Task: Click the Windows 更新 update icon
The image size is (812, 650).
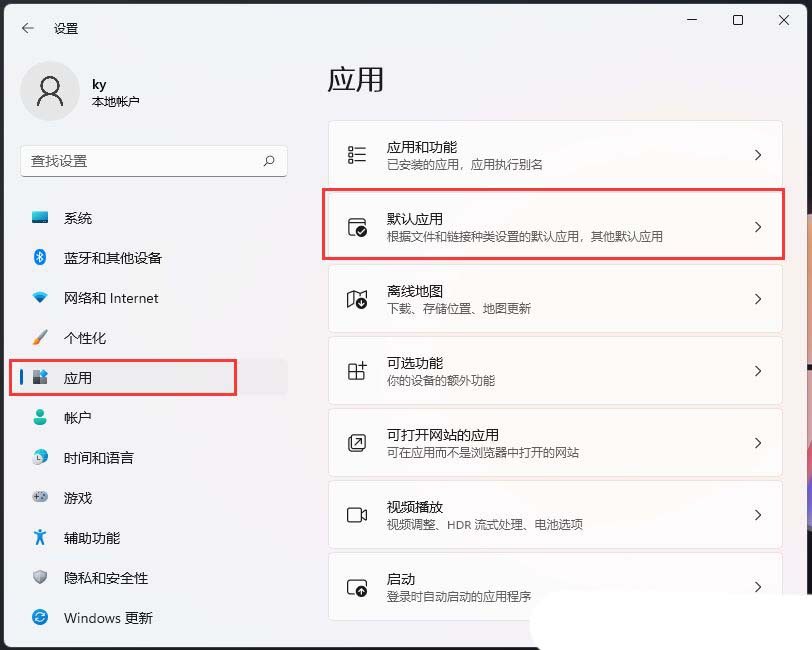Action: (x=40, y=618)
